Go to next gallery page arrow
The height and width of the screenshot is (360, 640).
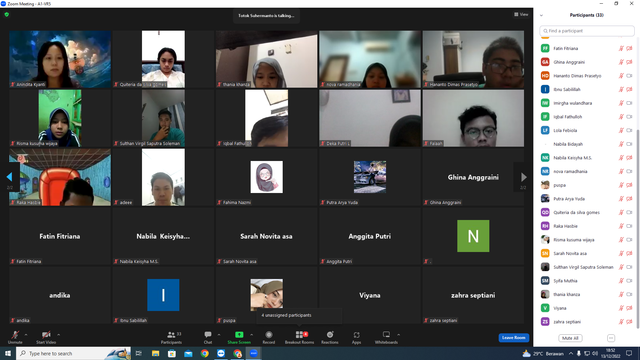pyautogui.click(x=523, y=177)
